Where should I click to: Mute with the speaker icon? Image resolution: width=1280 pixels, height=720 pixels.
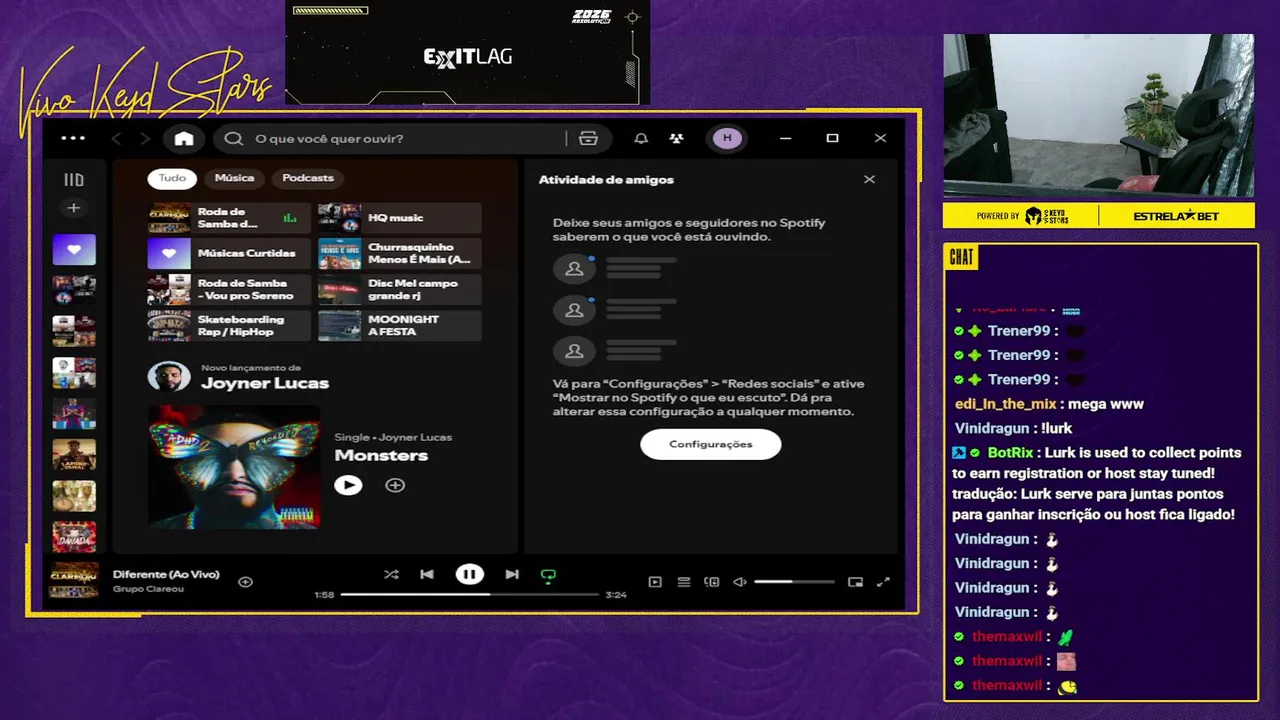point(740,582)
